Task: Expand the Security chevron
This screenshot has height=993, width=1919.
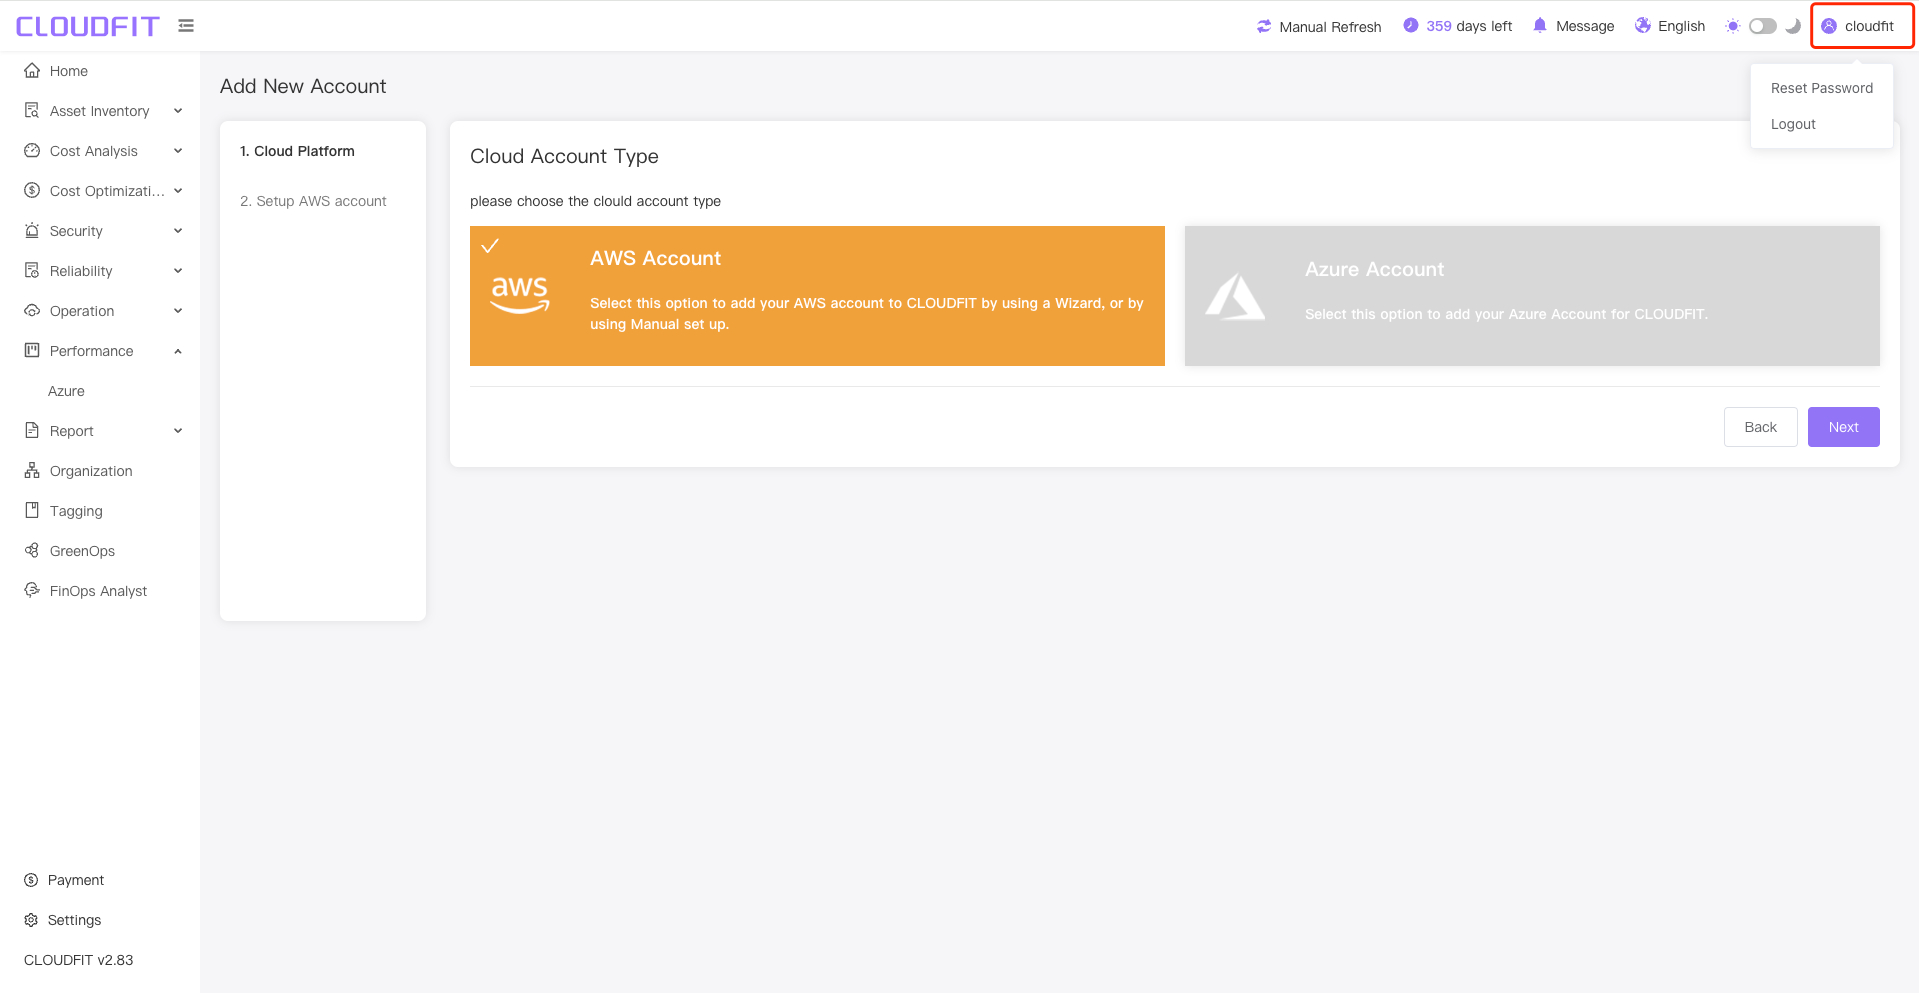Action: pyautogui.click(x=178, y=231)
